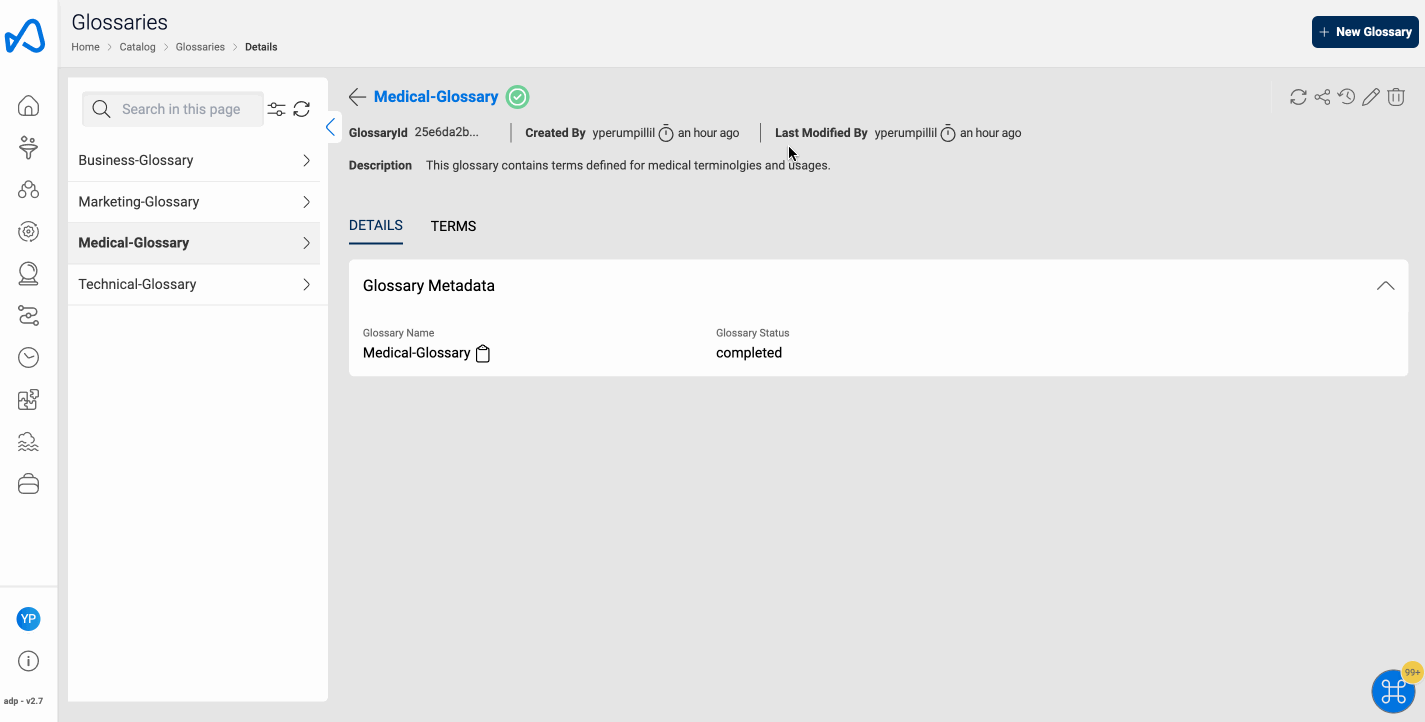
Task: Expand the Medical-Glossary chevron in the list
Action: [x=306, y=243]
